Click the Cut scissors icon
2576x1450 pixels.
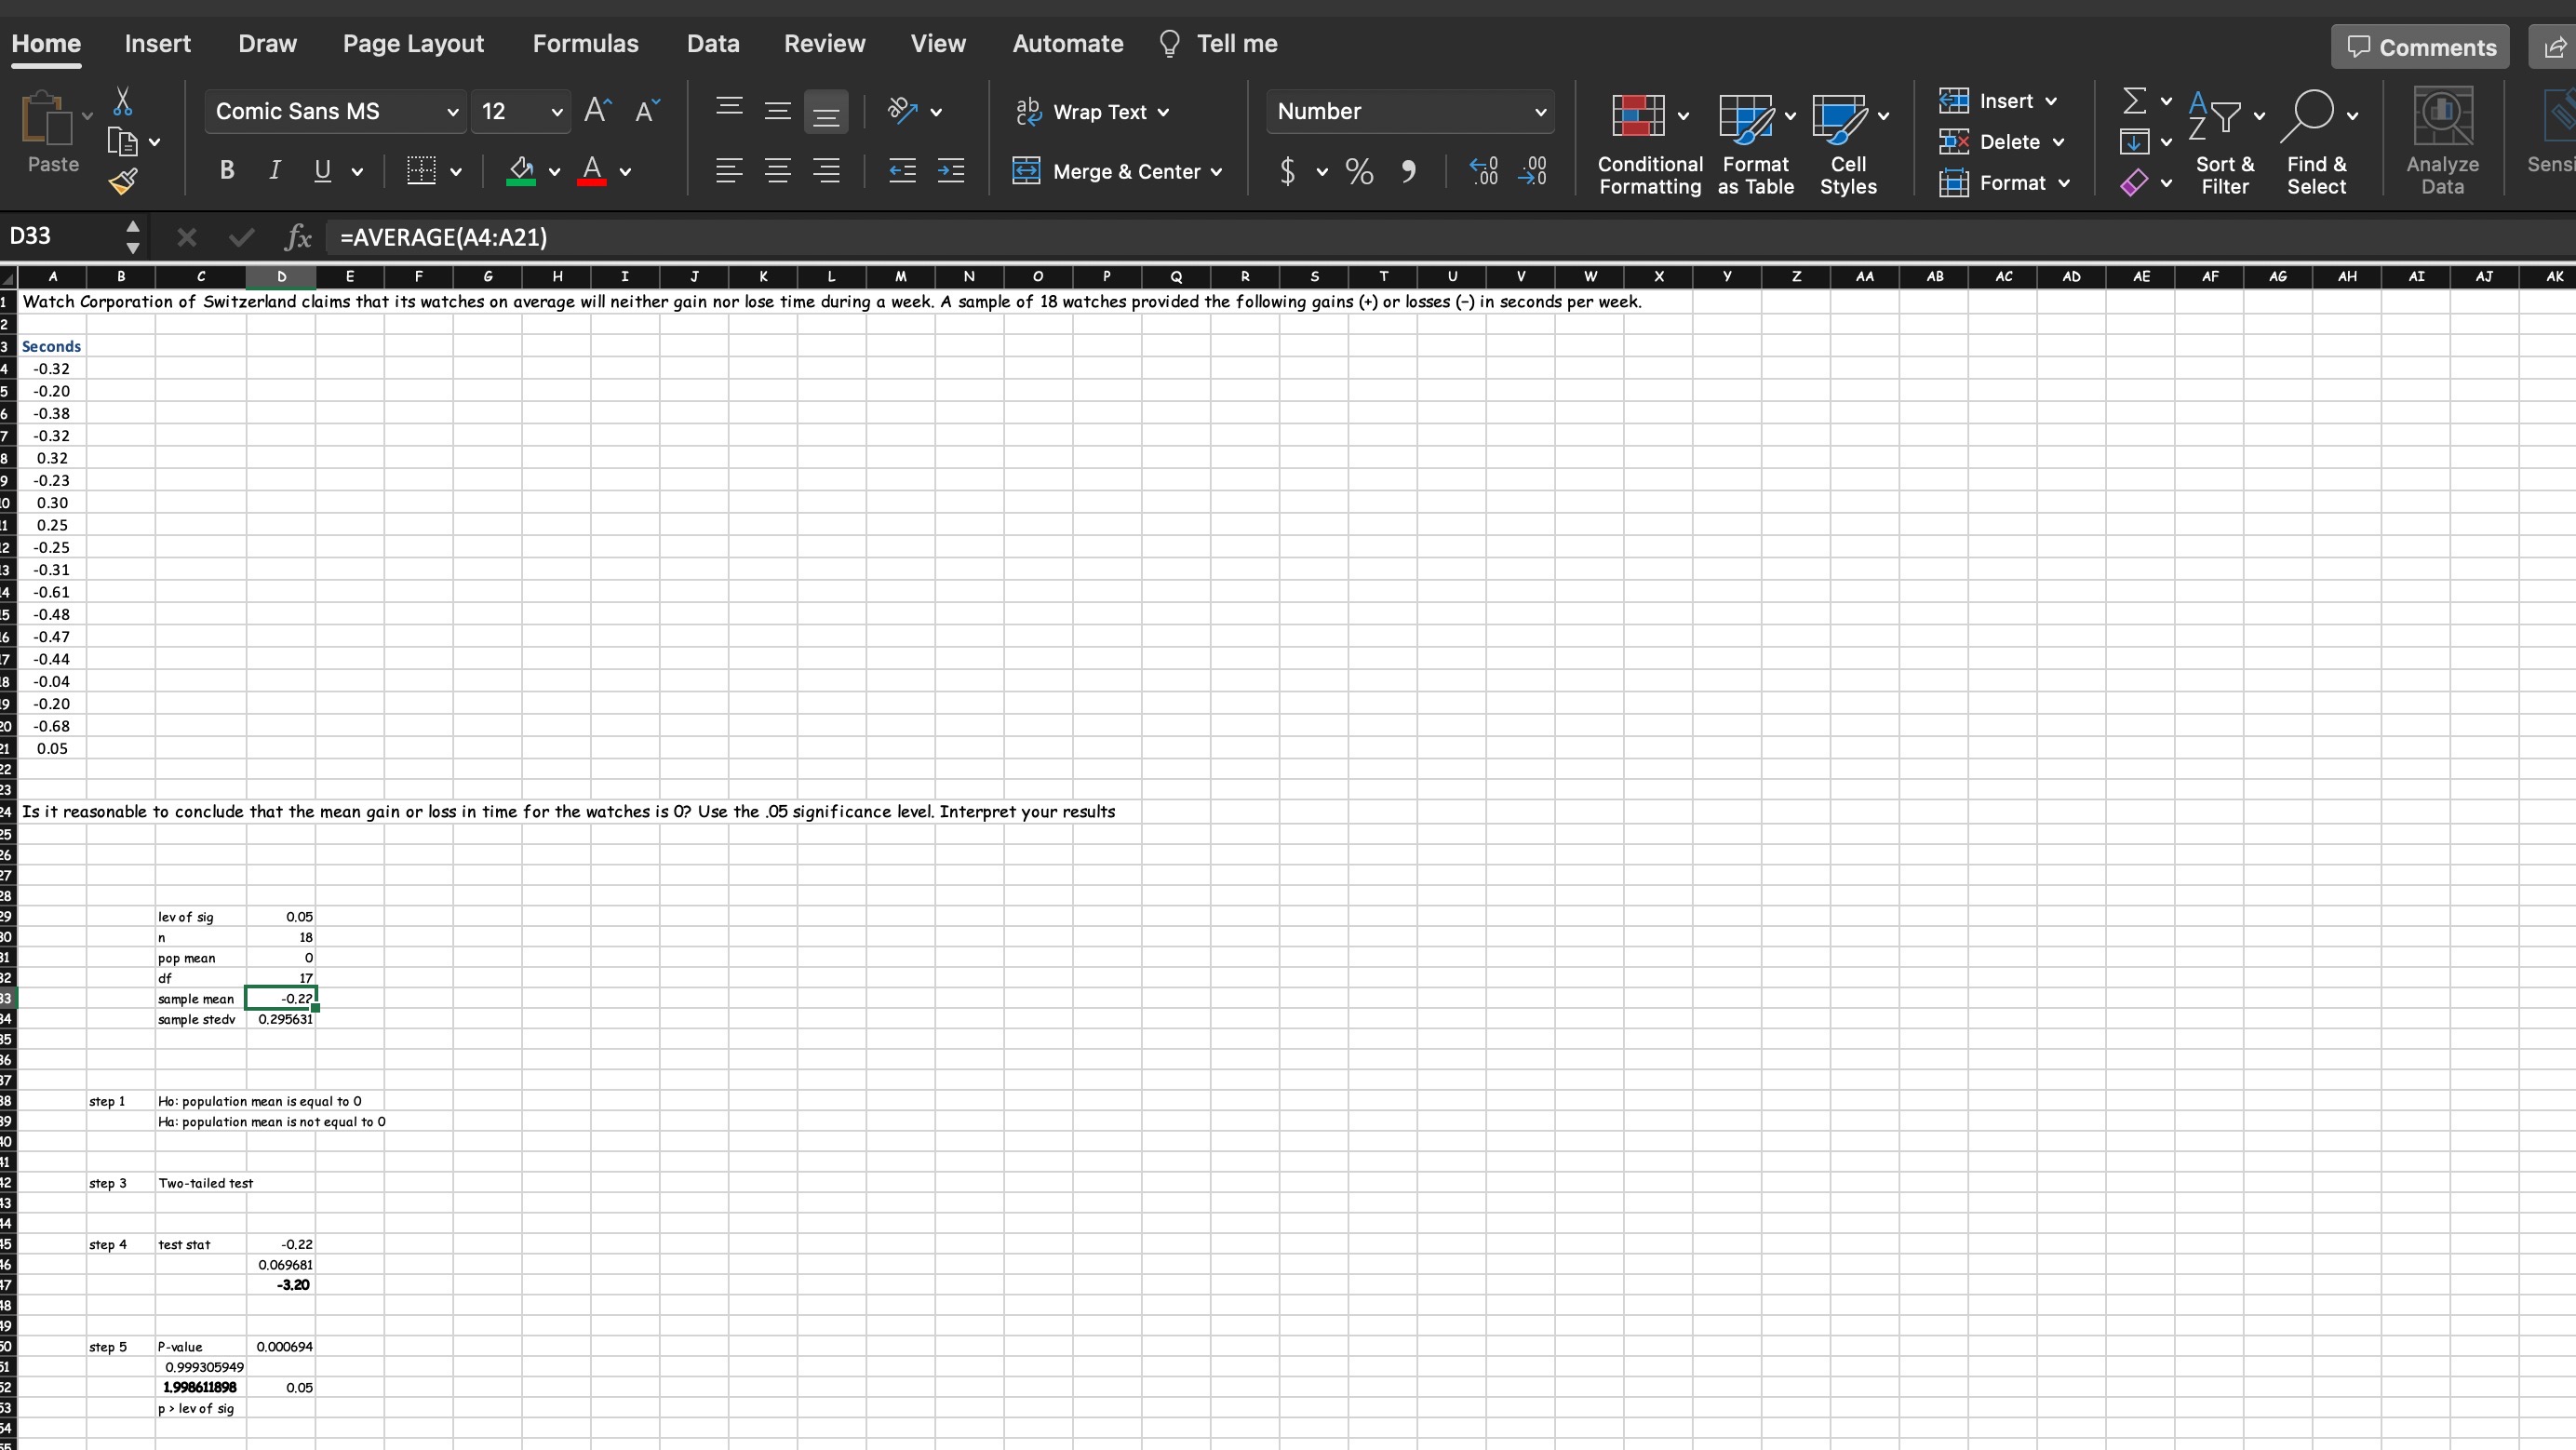[123, 101]
